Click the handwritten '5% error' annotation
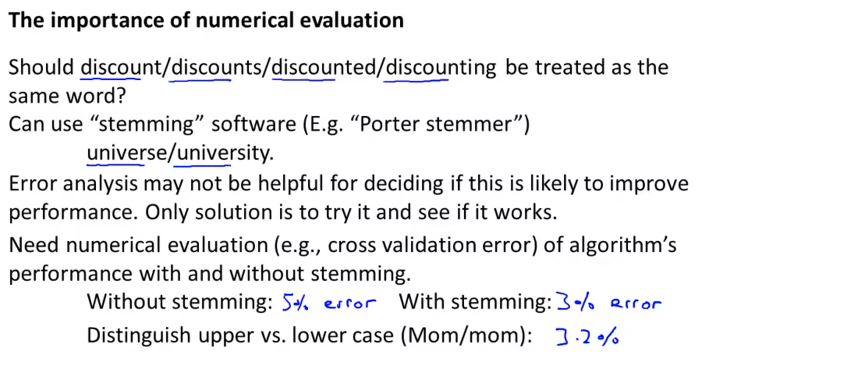Screen dimensions: 848x367 point(329,303)
